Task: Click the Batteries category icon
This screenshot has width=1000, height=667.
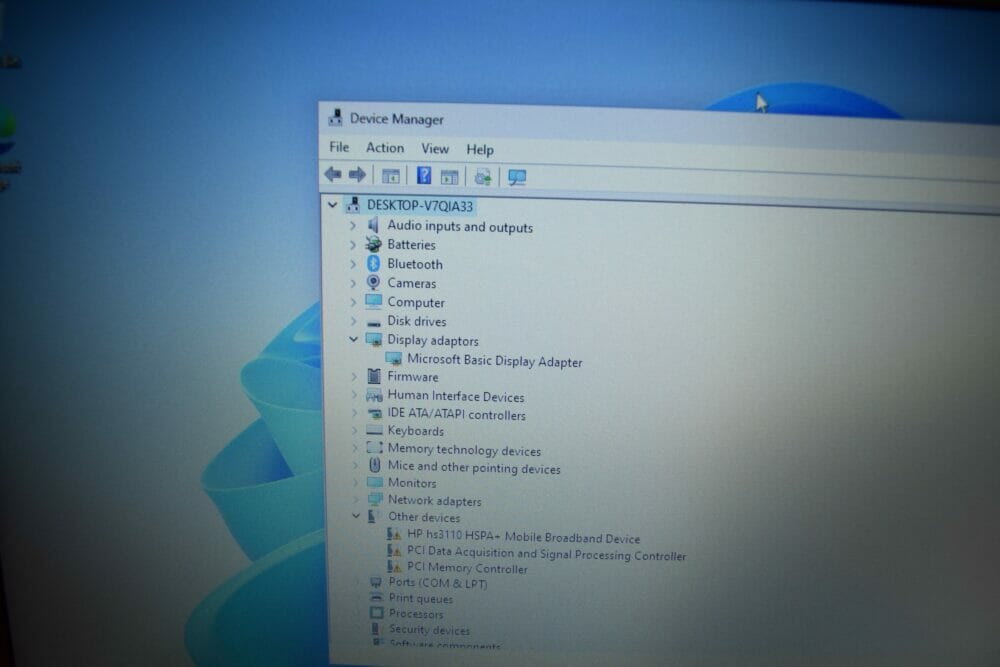Action: click(x=373, y=244)
